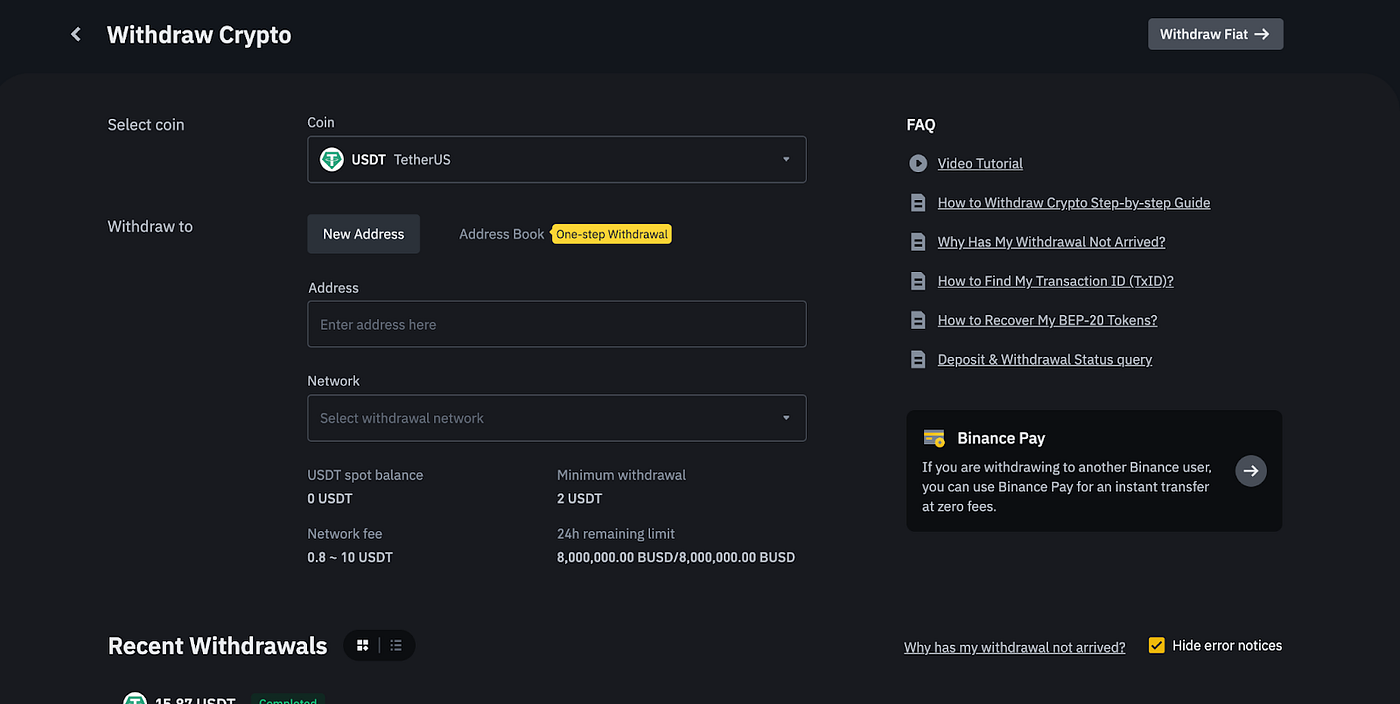Click the Recent Withdrawals heading
The width and height of the screenshot is (1400, 704).
click(217, 646)
